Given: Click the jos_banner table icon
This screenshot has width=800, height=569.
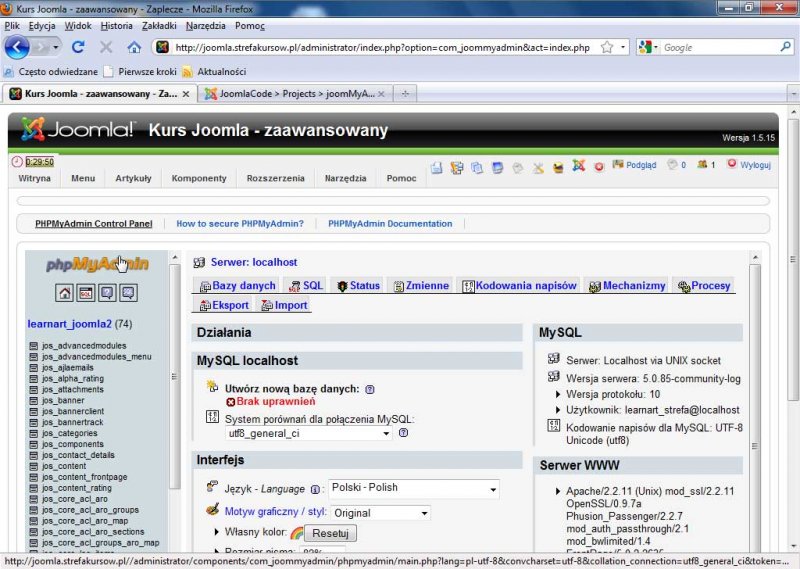Looking at the screenshot, I should (34, 400).
